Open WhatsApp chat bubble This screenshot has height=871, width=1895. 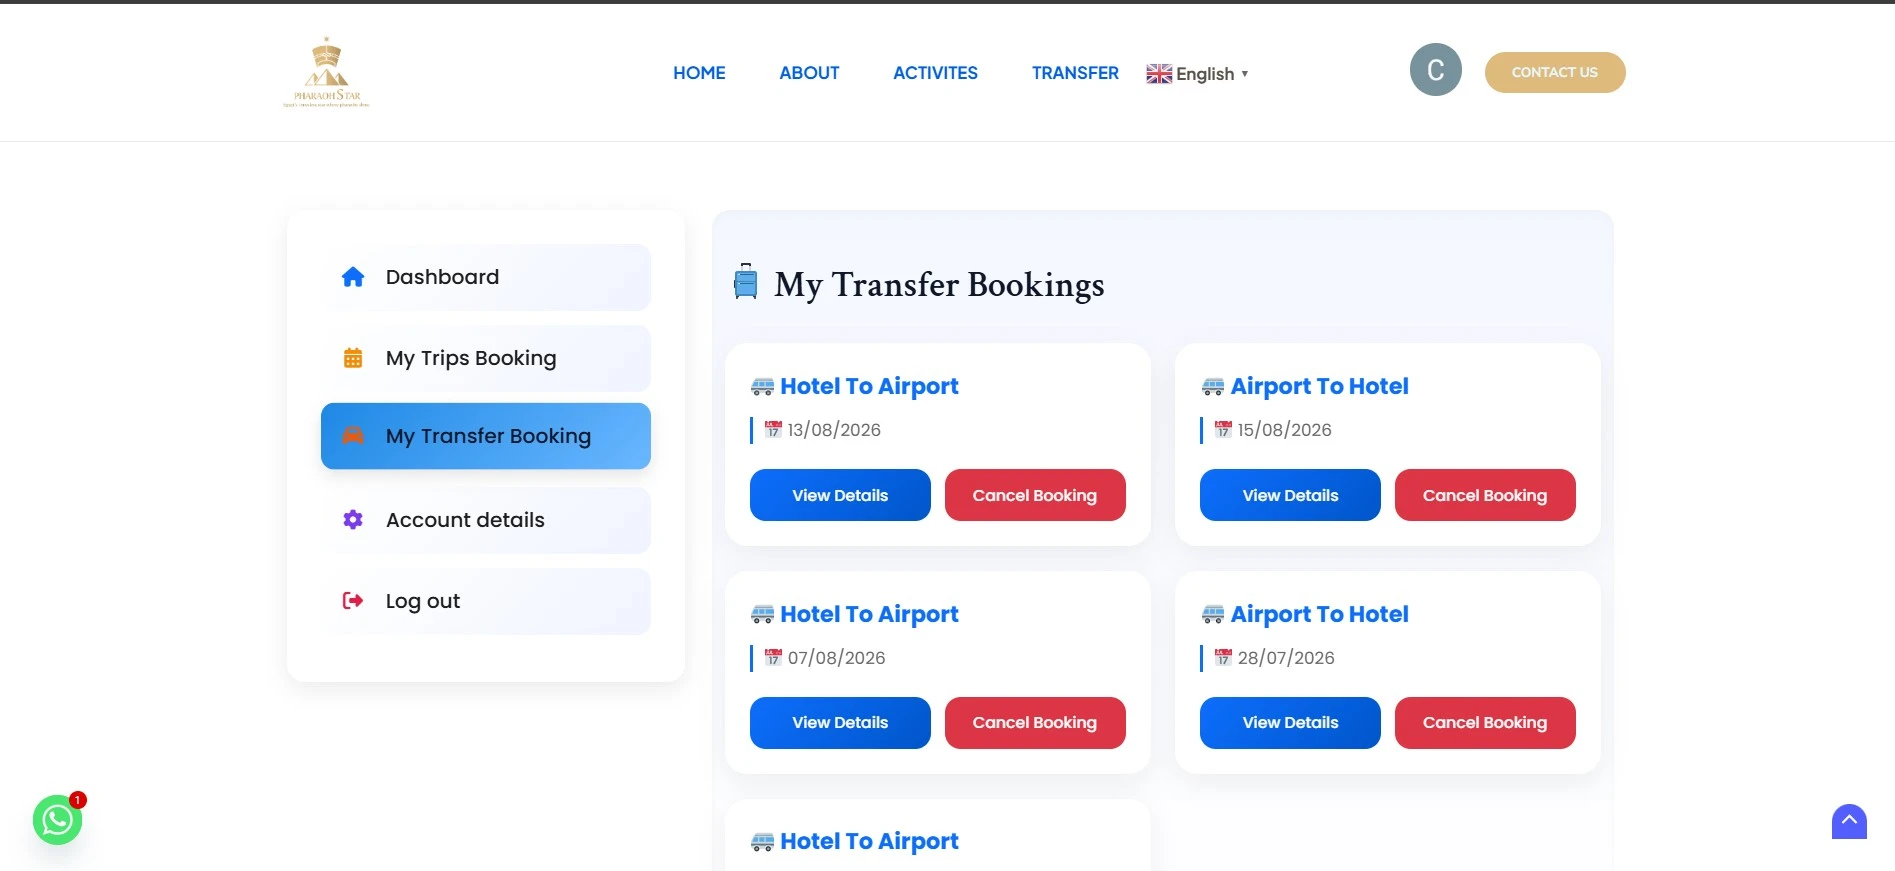pyautogui.click(x=57, y=820)
